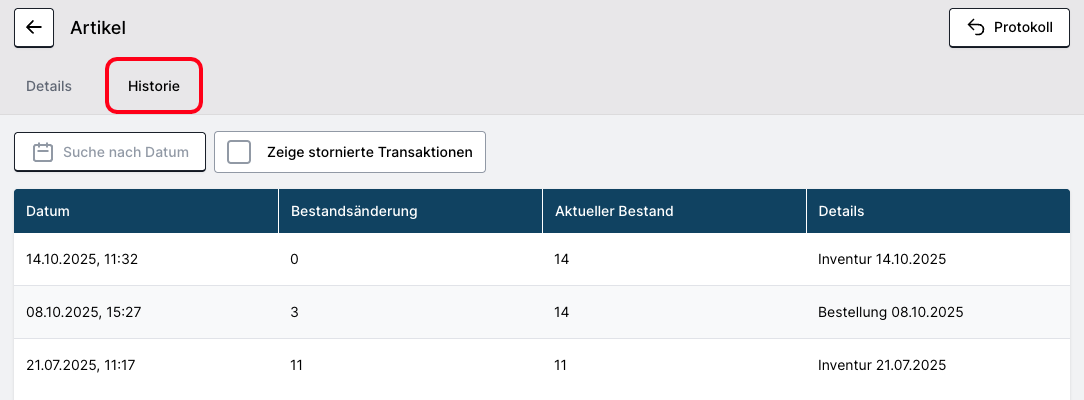1084x400 pixels.
Task: Click the Details column header in table
Action: [841, 211]
